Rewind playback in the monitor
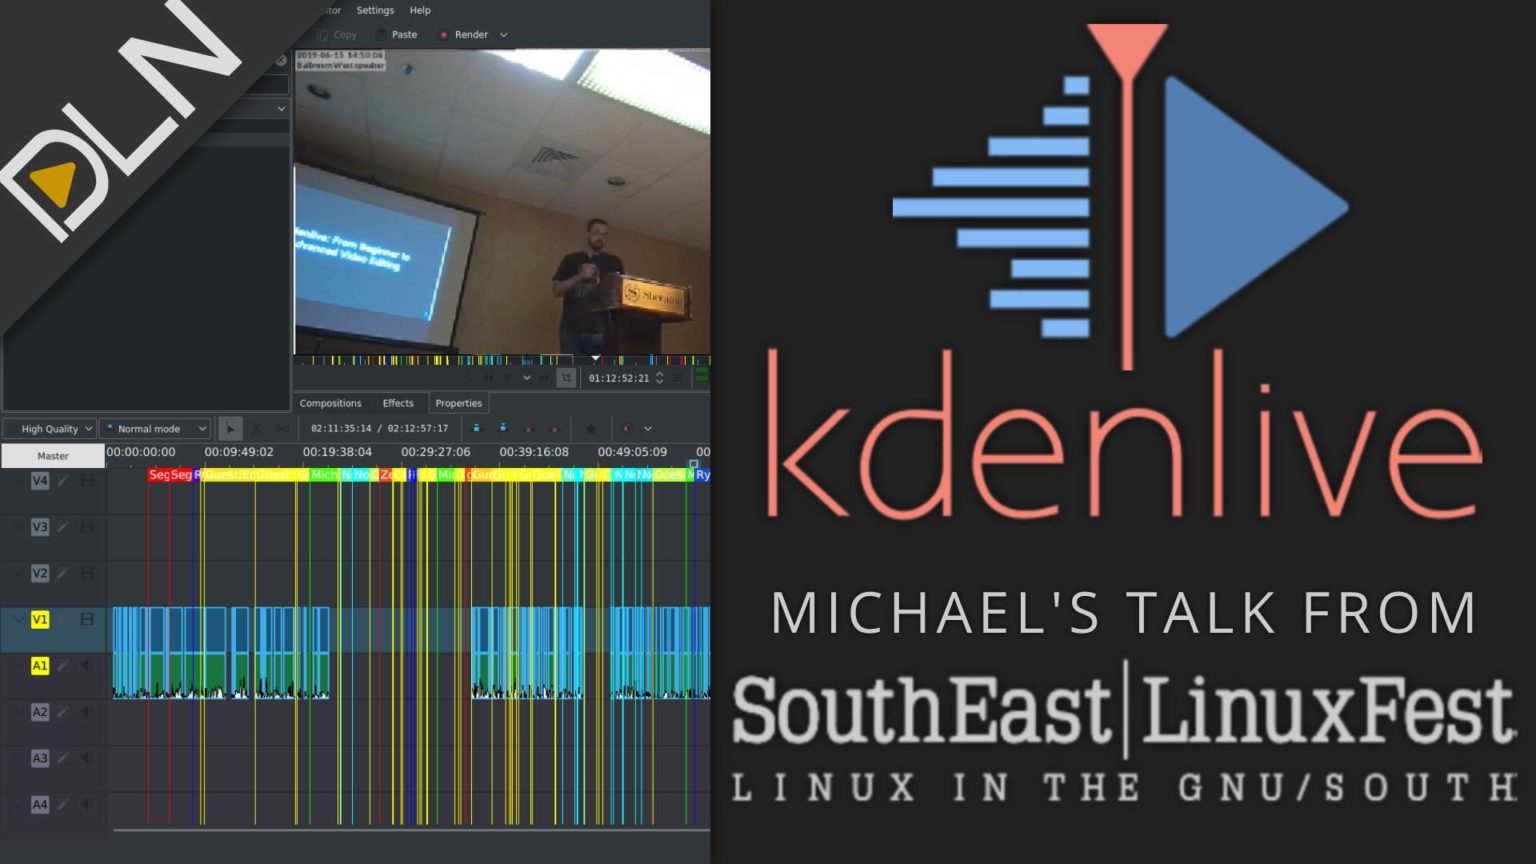The width and height of the screenshot is (1536, 864). tap(488, 378)
